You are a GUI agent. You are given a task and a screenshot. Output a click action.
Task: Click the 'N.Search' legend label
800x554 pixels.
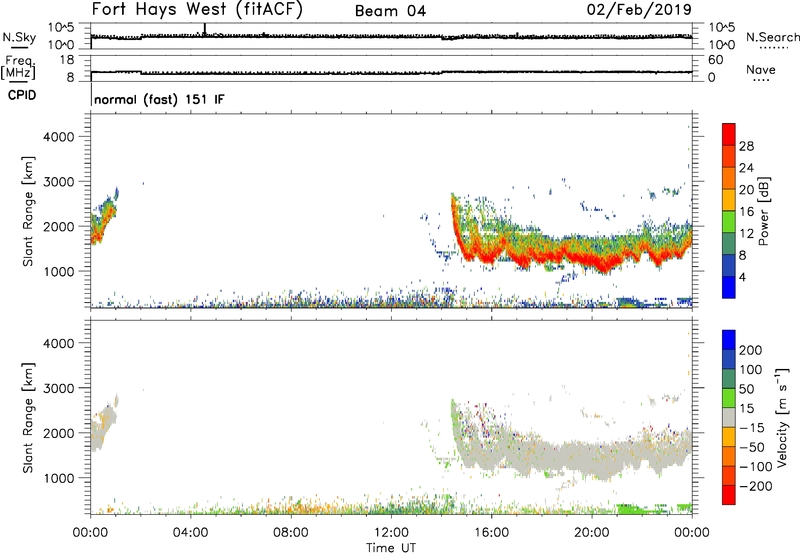click(x=772, y=37)
